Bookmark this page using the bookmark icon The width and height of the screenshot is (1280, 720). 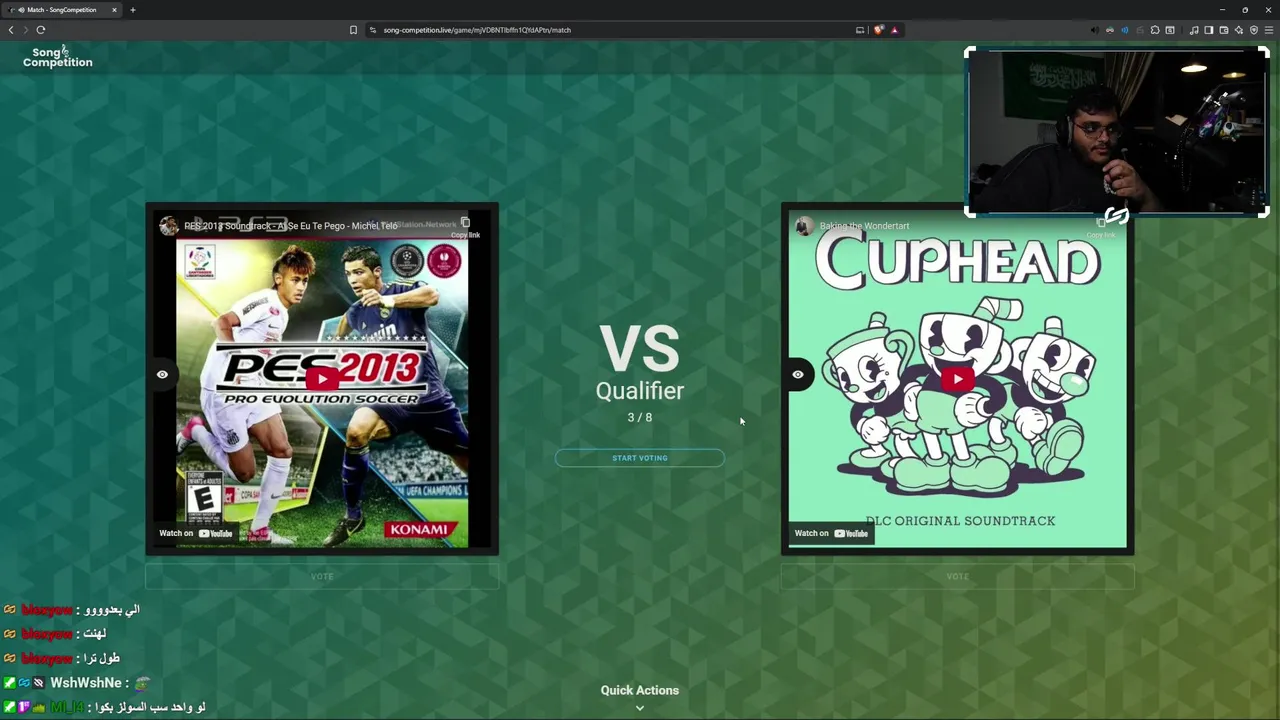click(353, 30)
